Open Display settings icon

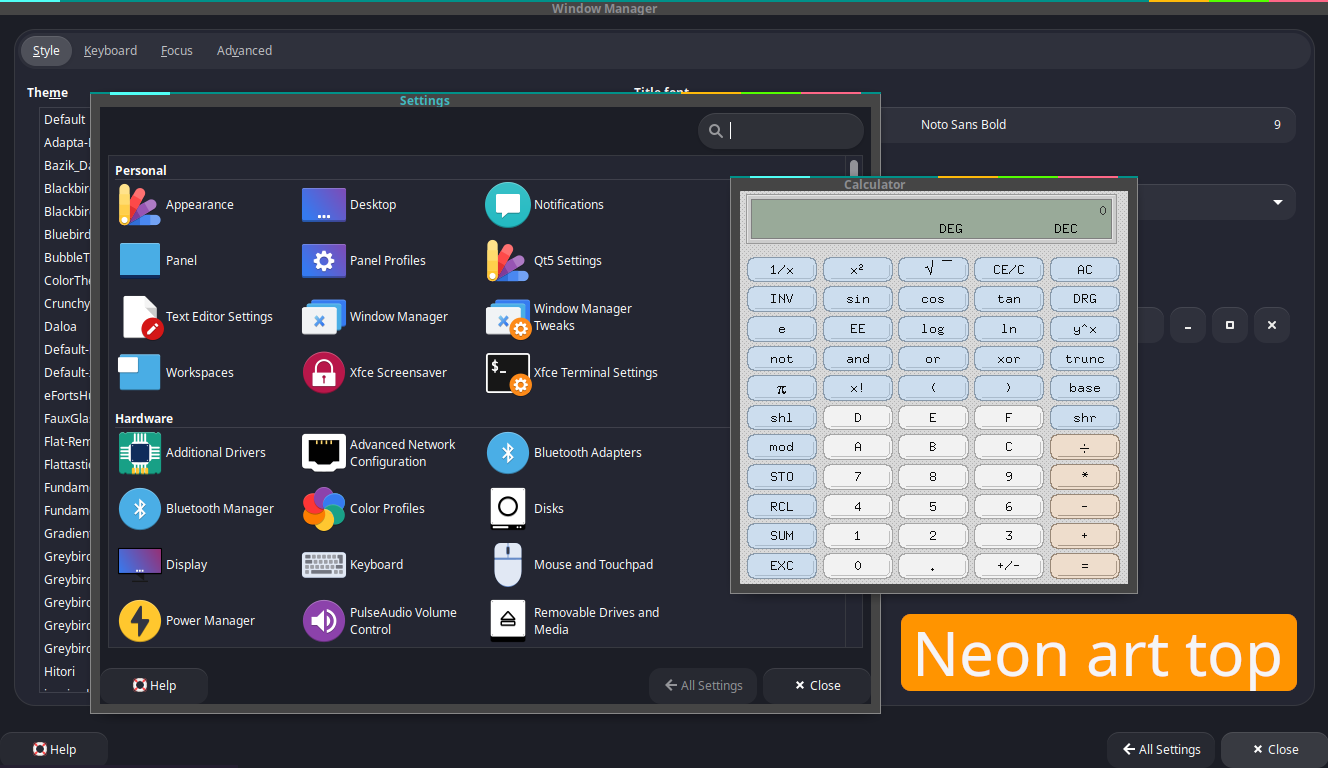[140, 565]
